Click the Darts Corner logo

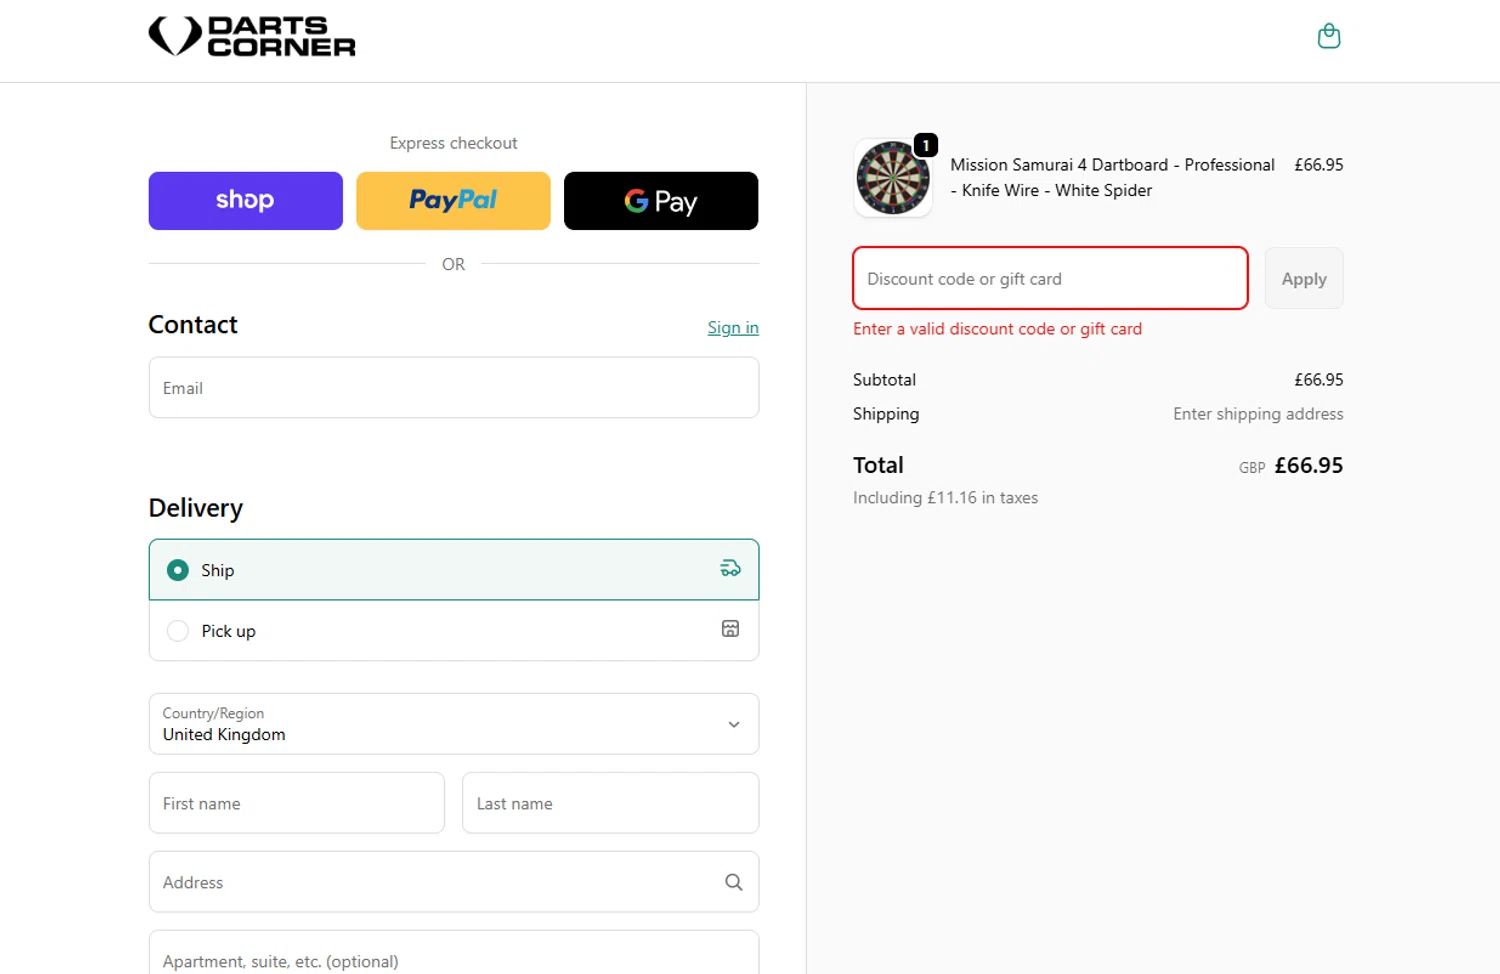(252, 37)
